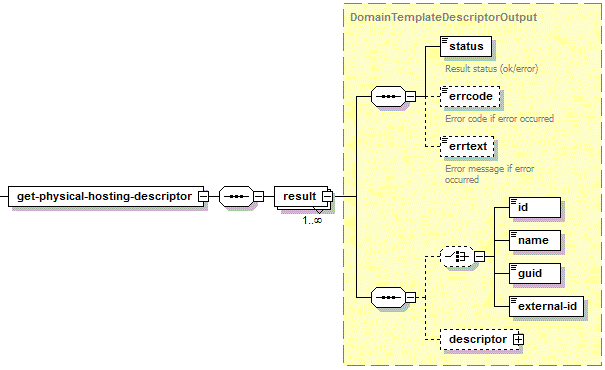605x370 pixels.
Task: Select the id element box
Action: point(535,208)
